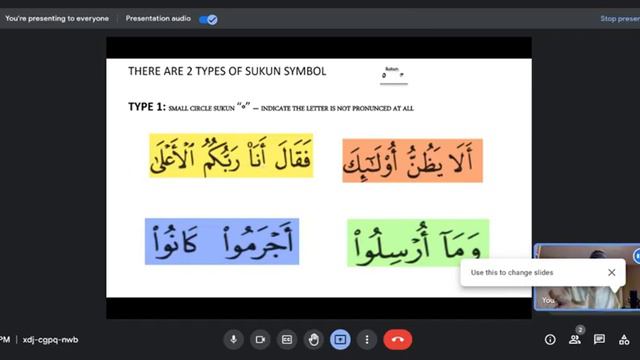Click the green Arabic verse box

[x=418, y=243]
